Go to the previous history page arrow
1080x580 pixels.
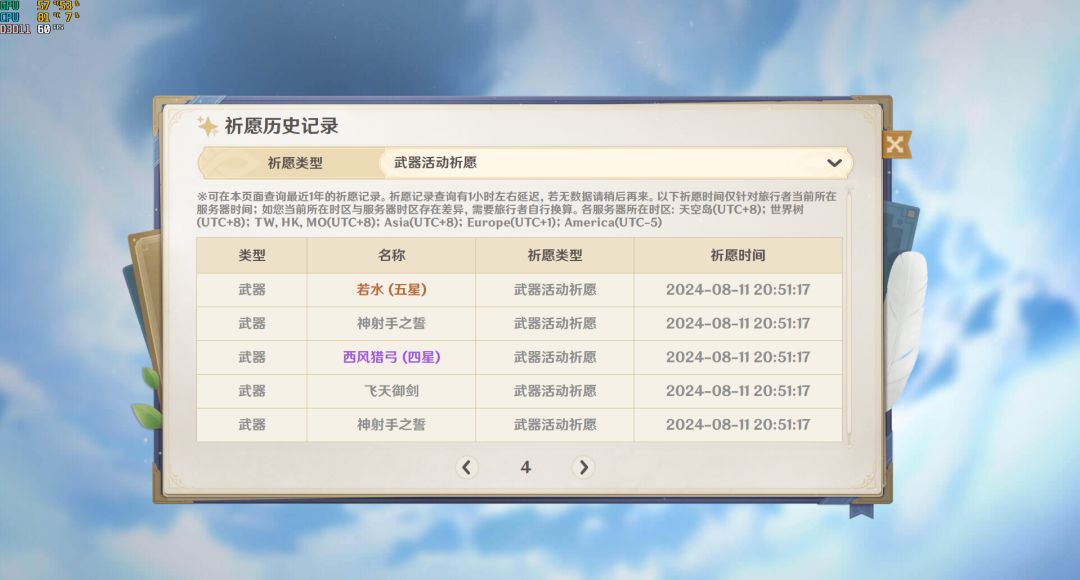466,468
